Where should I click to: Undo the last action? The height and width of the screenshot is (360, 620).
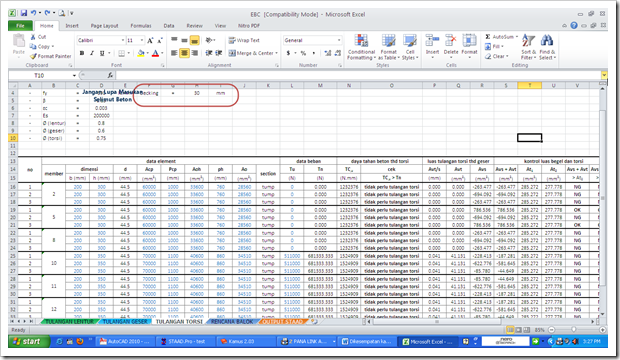coord(34,13)
